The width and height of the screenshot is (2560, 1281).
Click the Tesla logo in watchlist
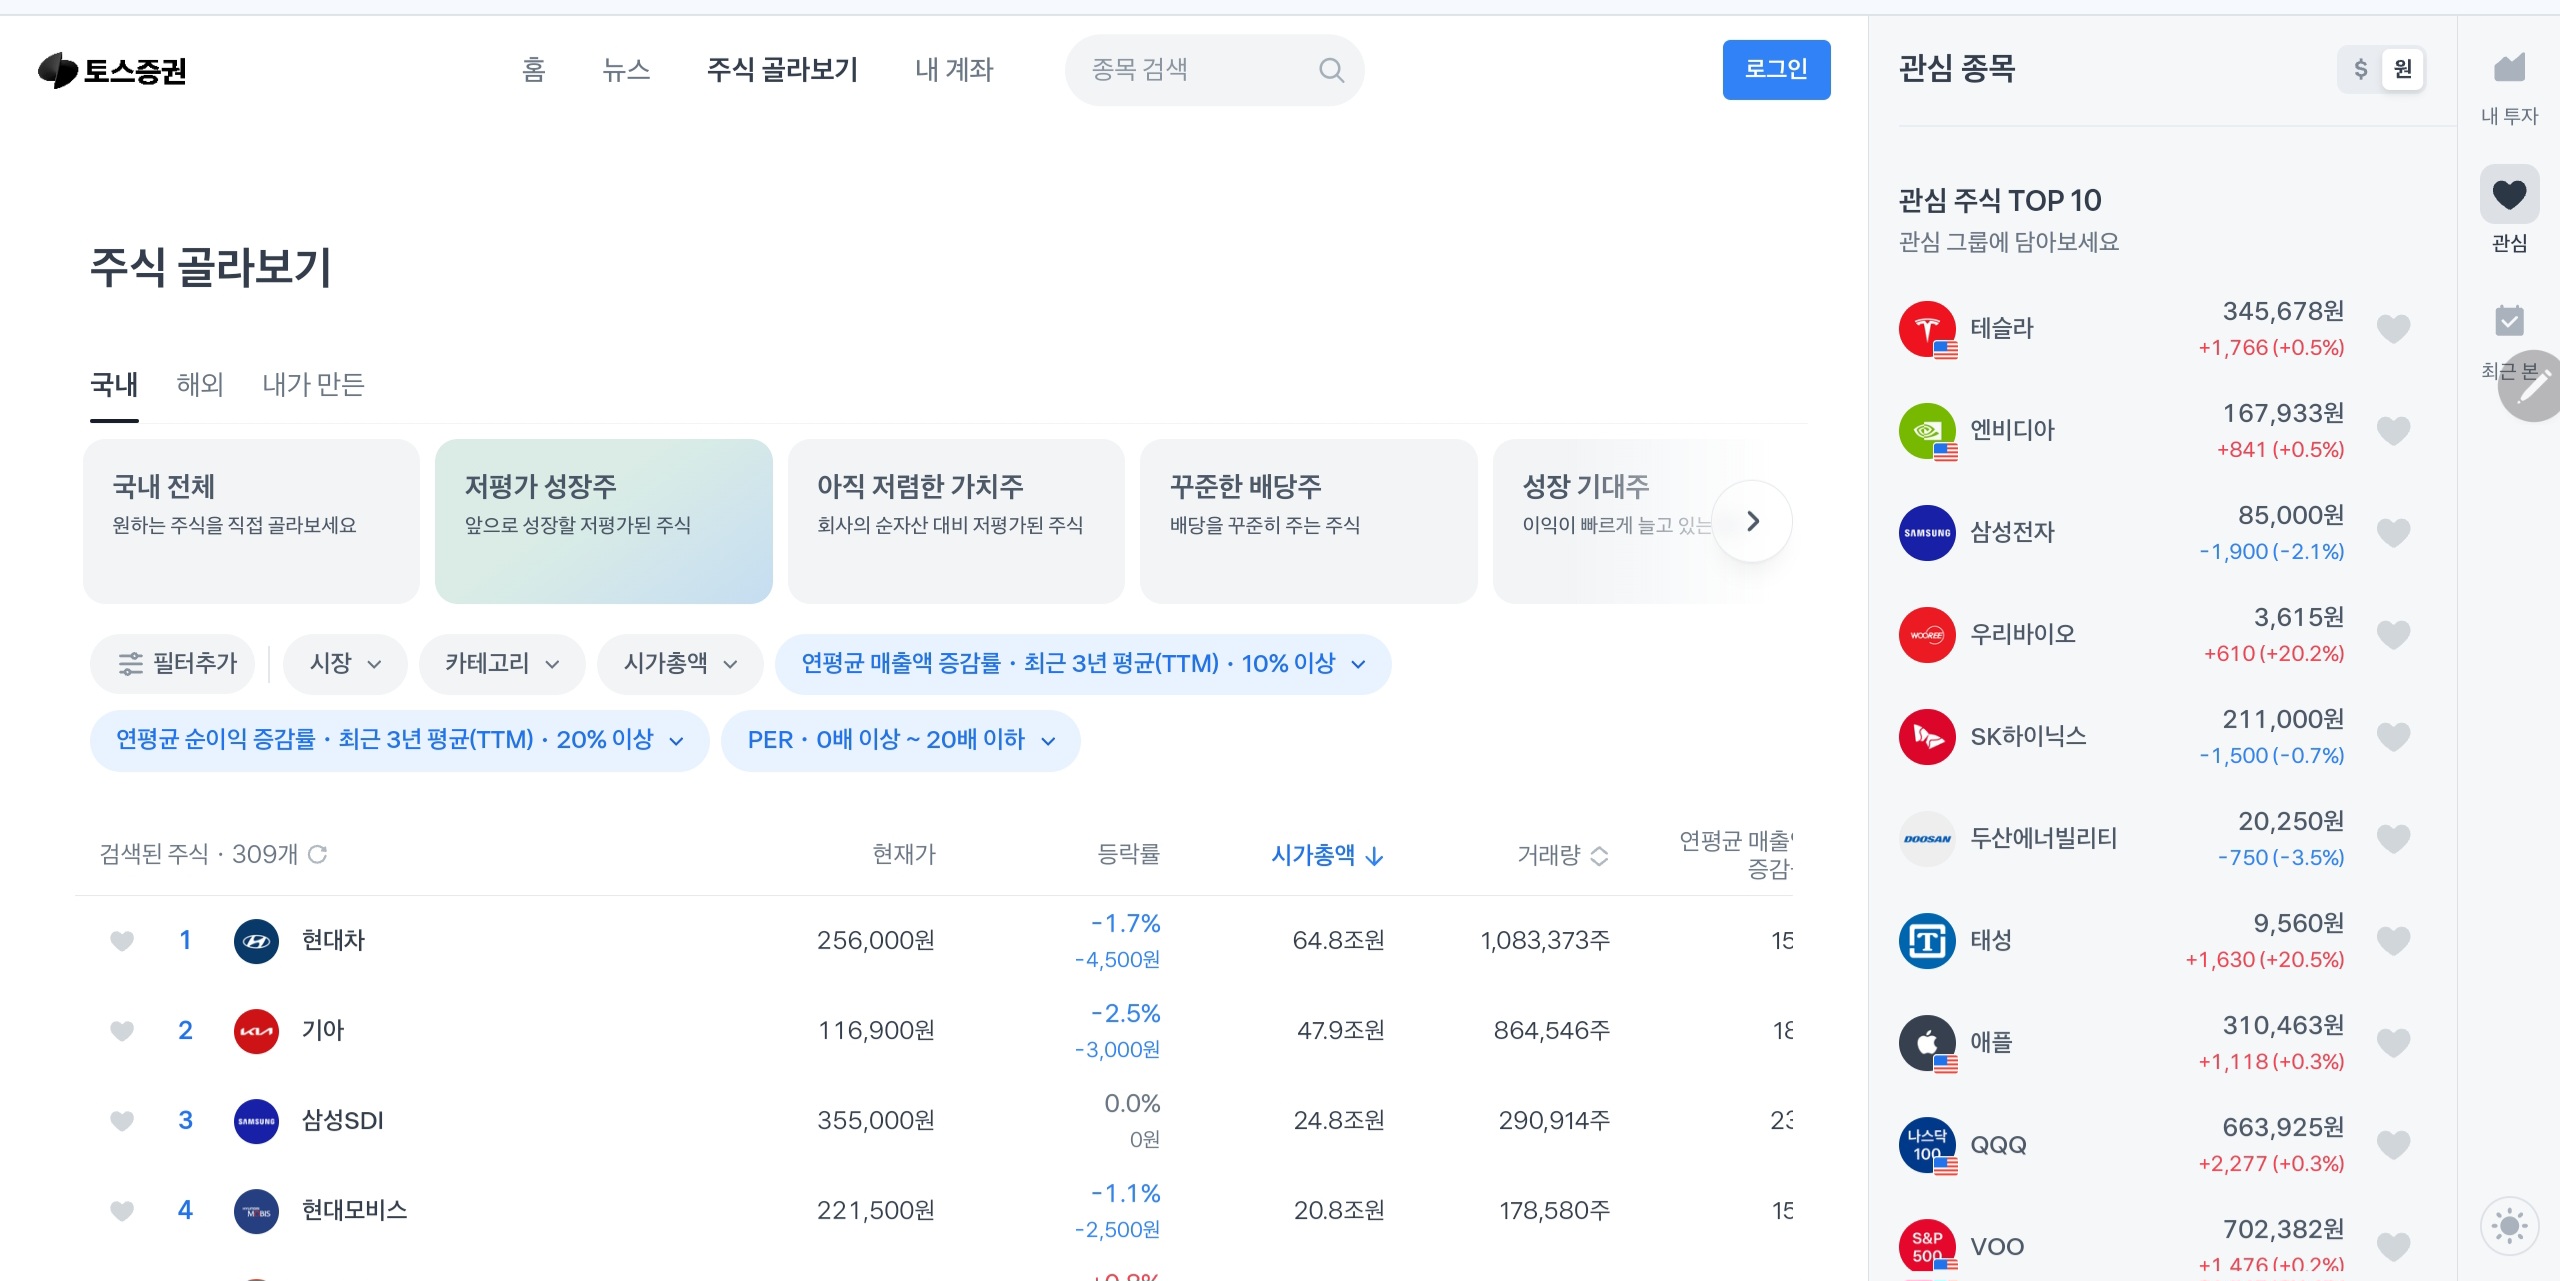(x=1927, y=329)
